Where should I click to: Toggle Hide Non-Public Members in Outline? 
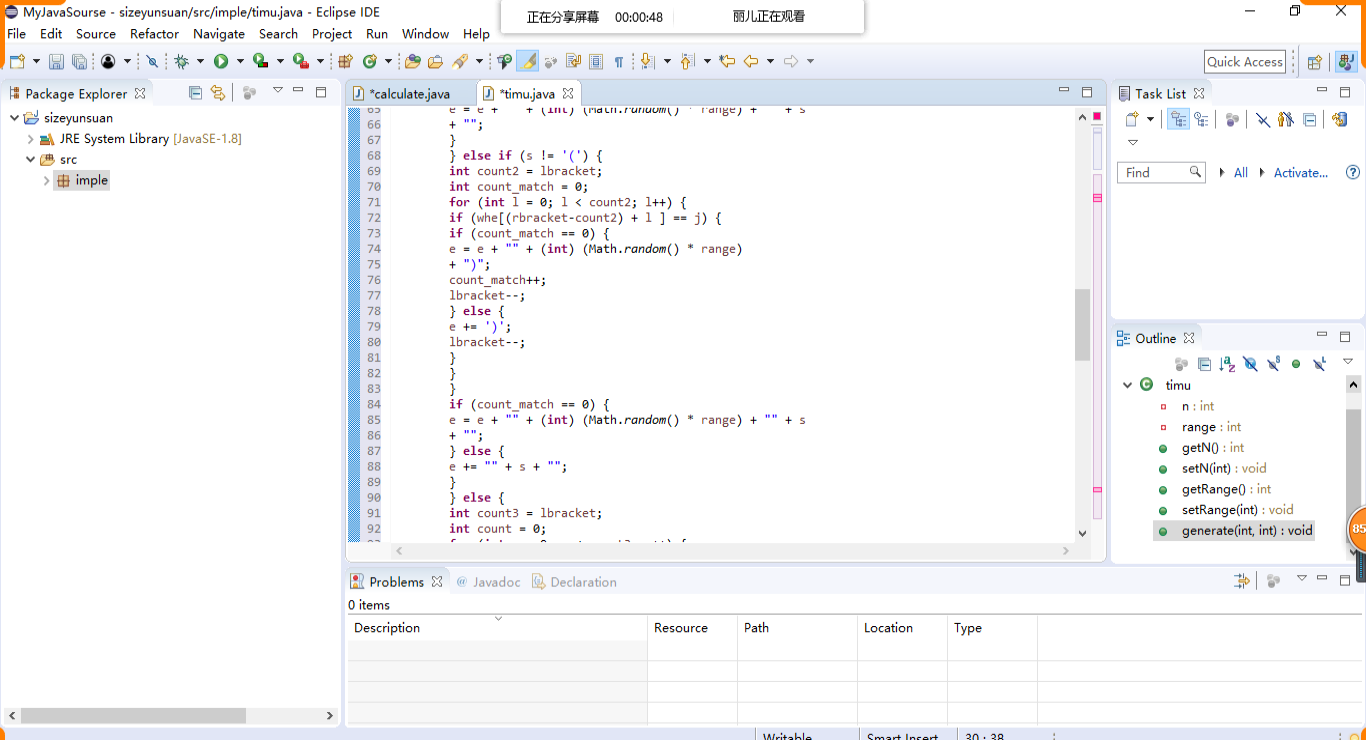tap(1296, 364)
